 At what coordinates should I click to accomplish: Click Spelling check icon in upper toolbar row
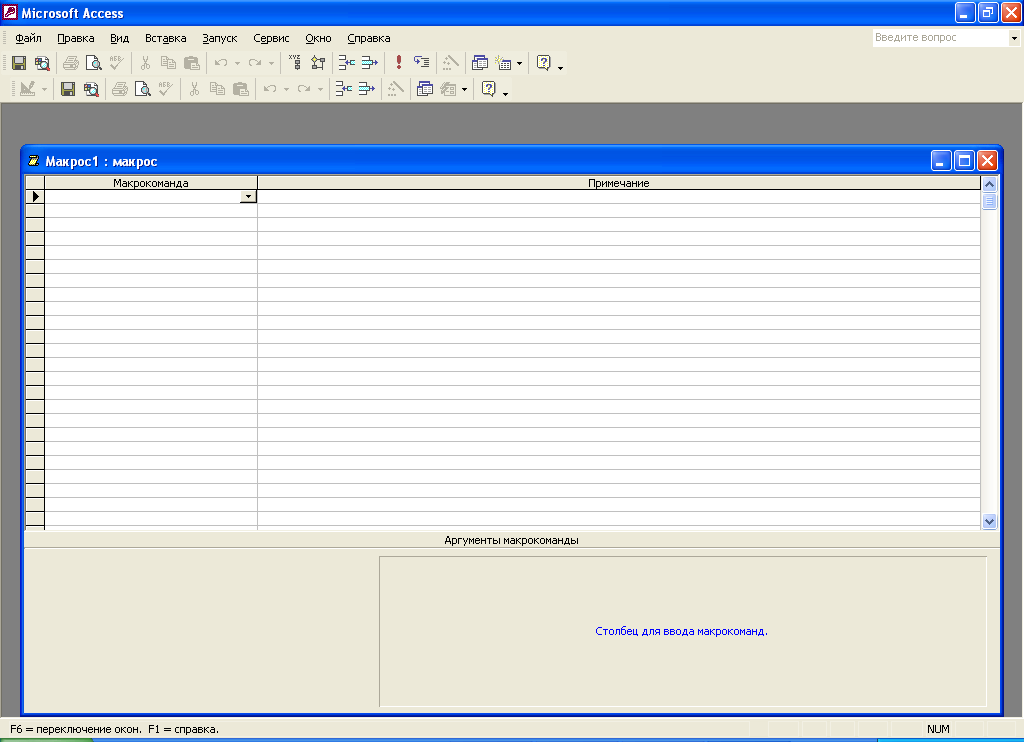[117, 63]
